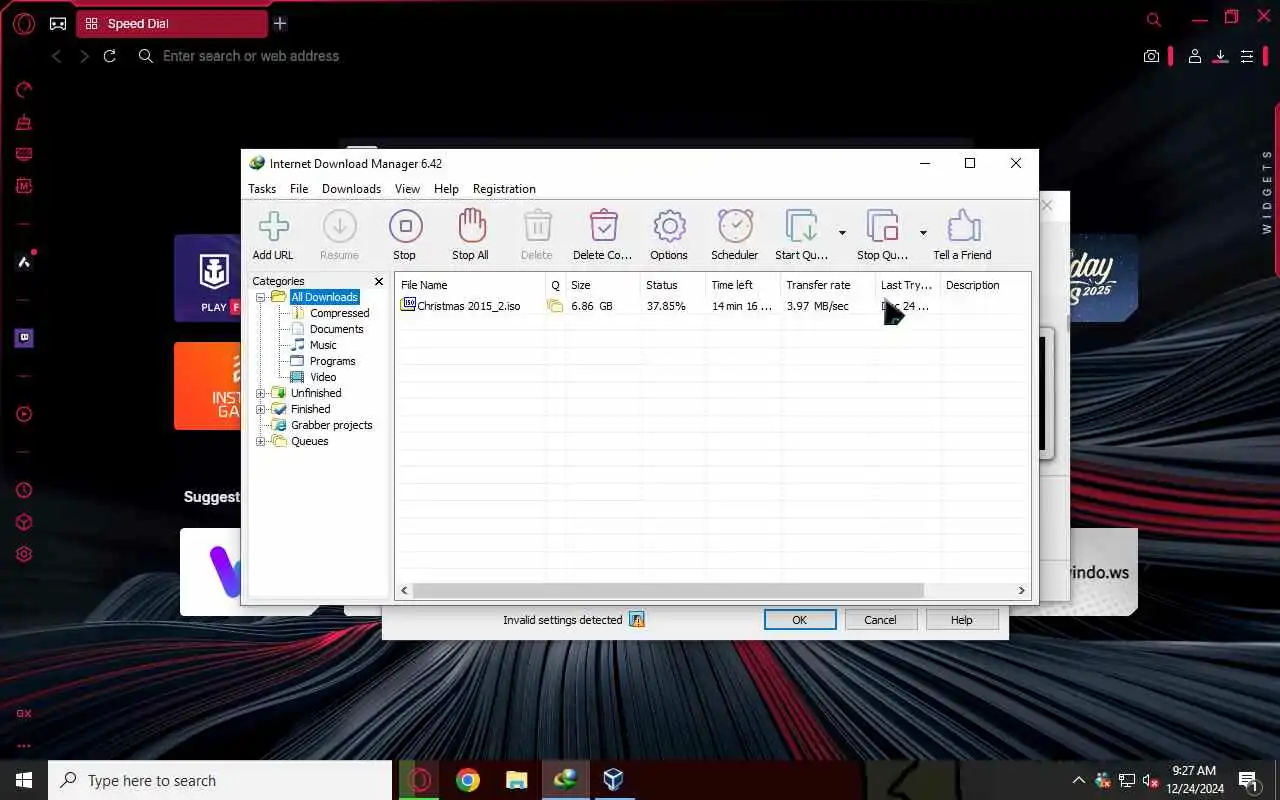Click the dialog Help button
This screenshot has width=1280, height=800.
pyautogui.click(x=961, y=620)
